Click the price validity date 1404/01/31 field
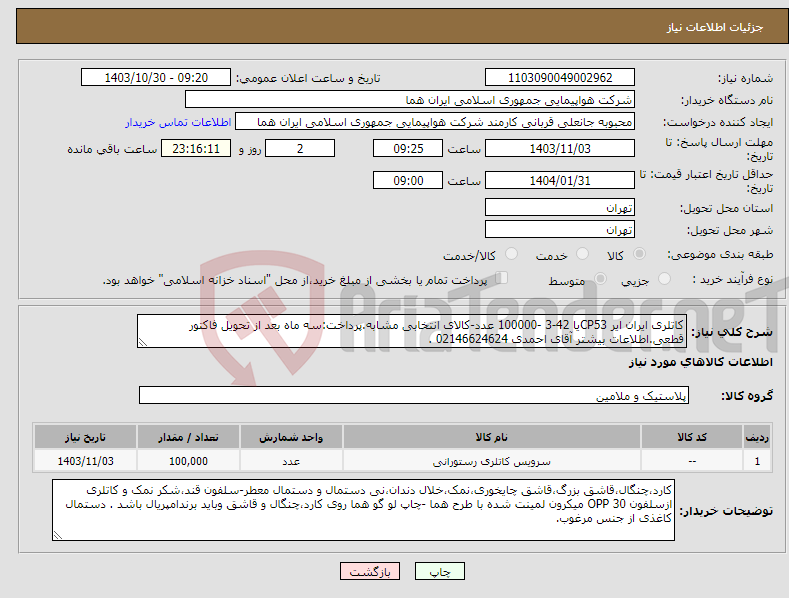This screenshot has width=789, height=598. pos(560,180)
